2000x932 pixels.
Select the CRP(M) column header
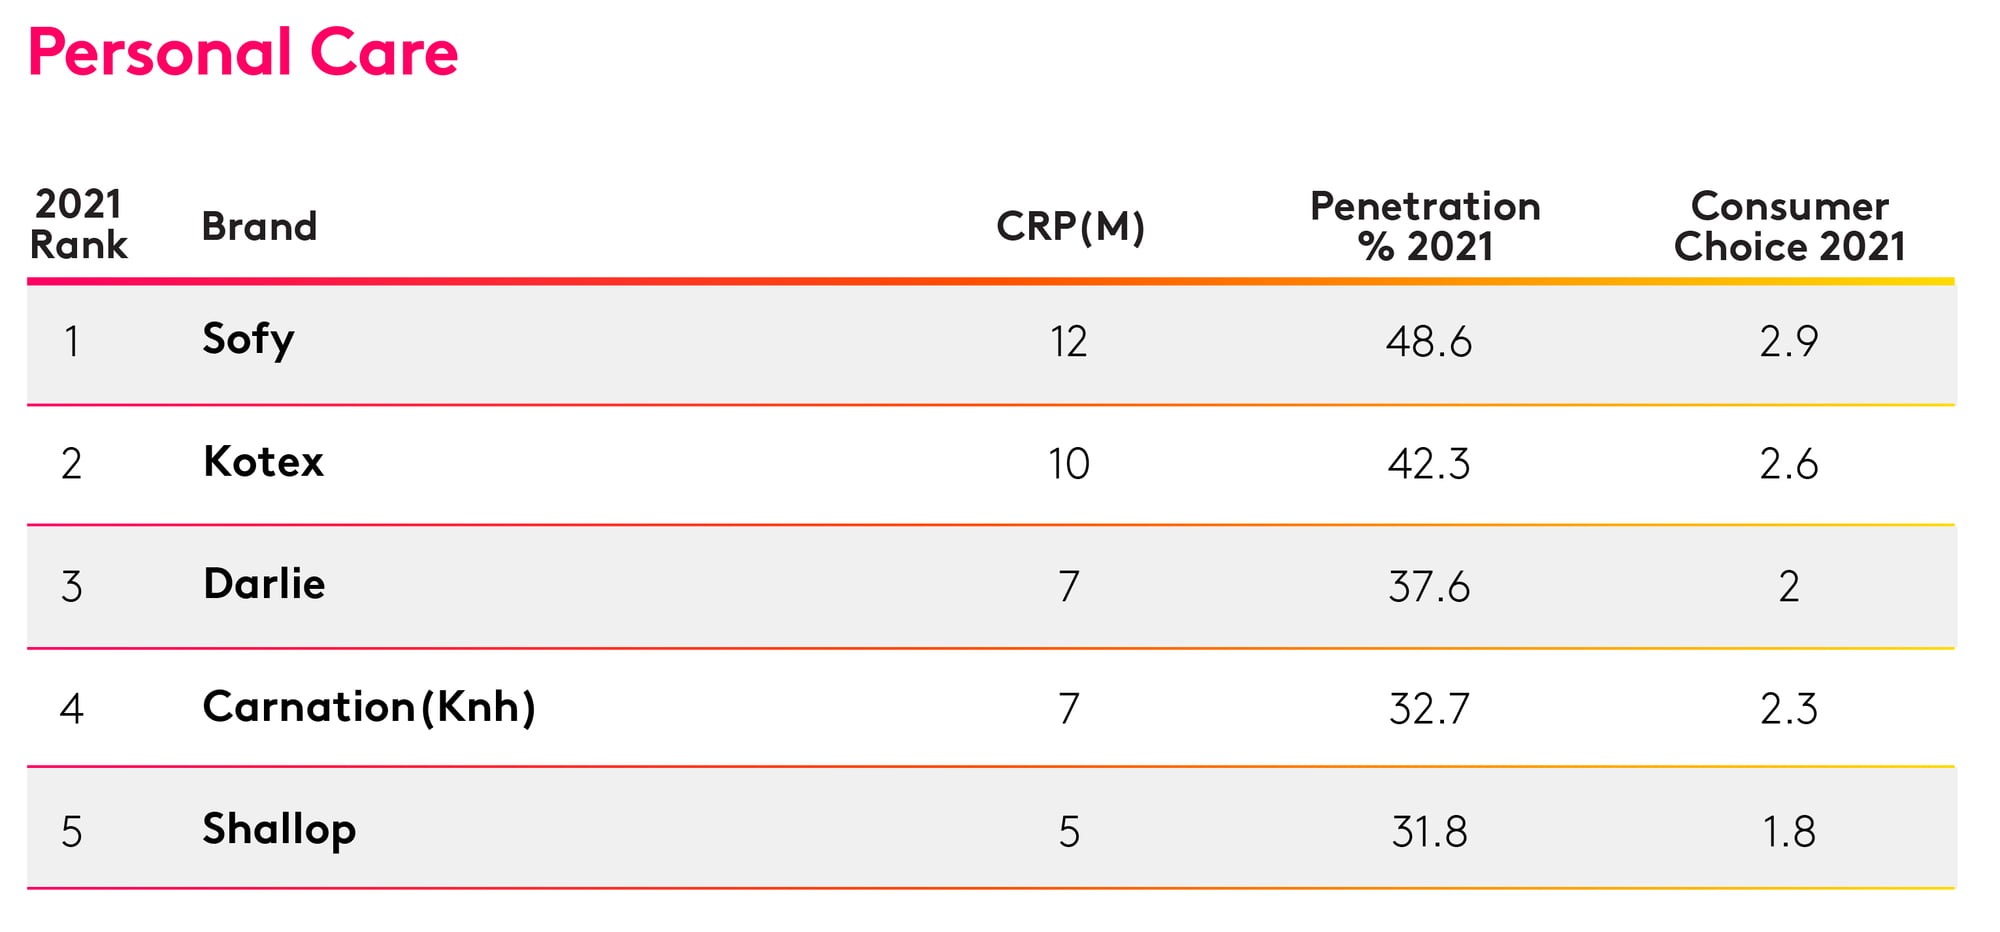coord(1070,227)
